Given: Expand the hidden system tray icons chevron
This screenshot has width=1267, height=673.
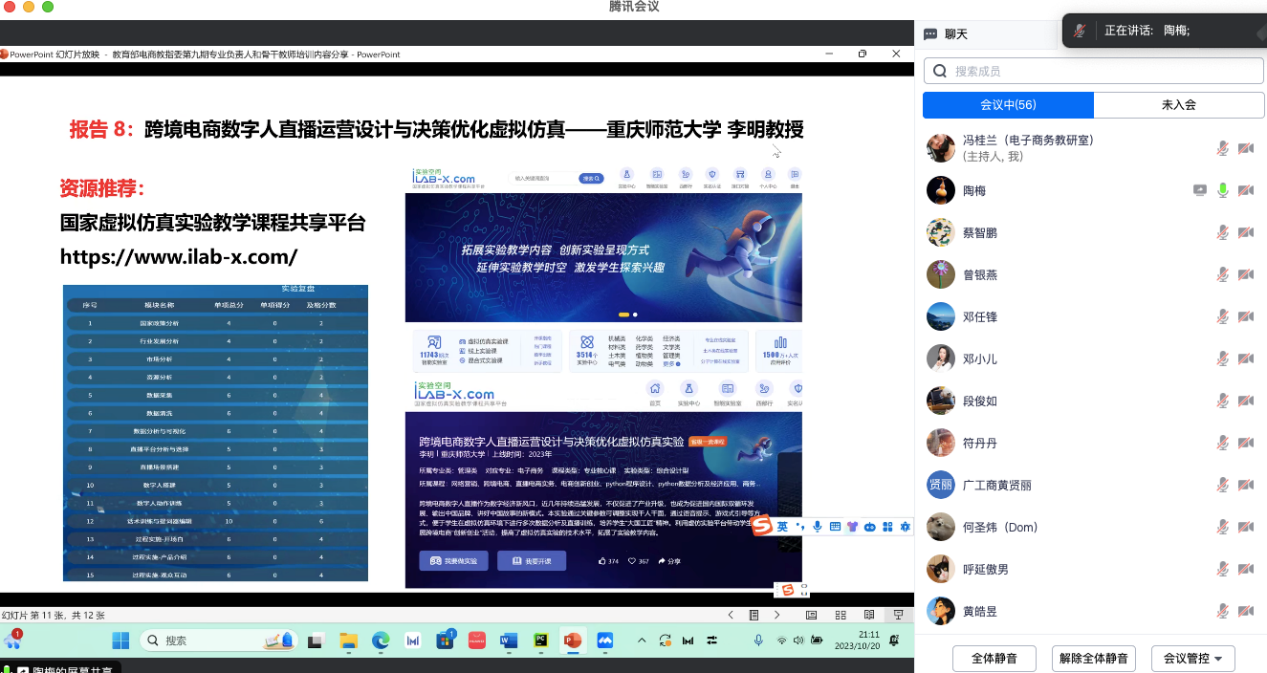Looking at the screenshot, I should pyautogui.click(x=640, y=640).
